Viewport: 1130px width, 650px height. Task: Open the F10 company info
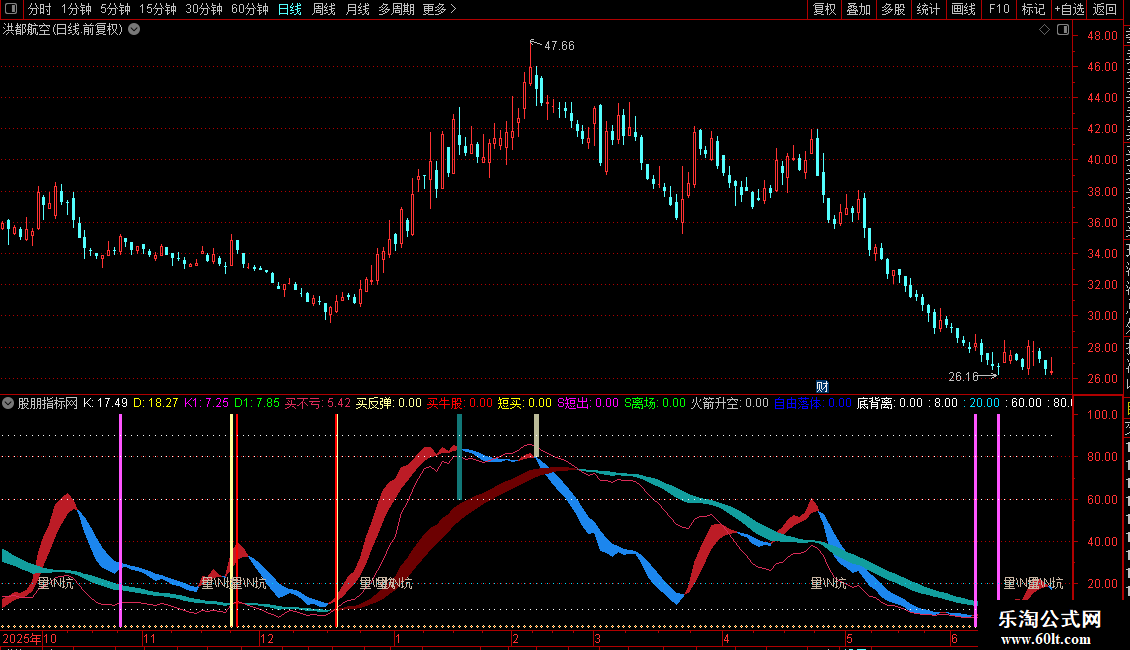[x=999, y=9]
